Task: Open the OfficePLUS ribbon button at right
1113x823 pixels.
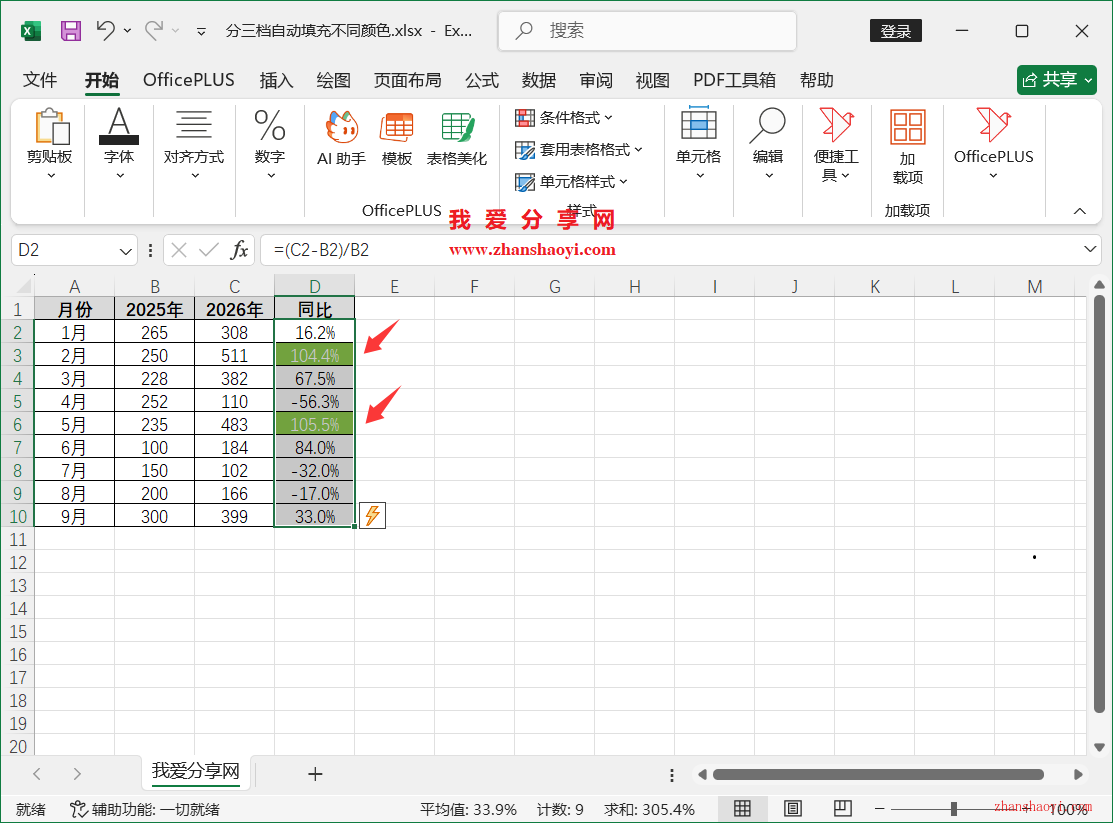Action: tap(994, 144)
